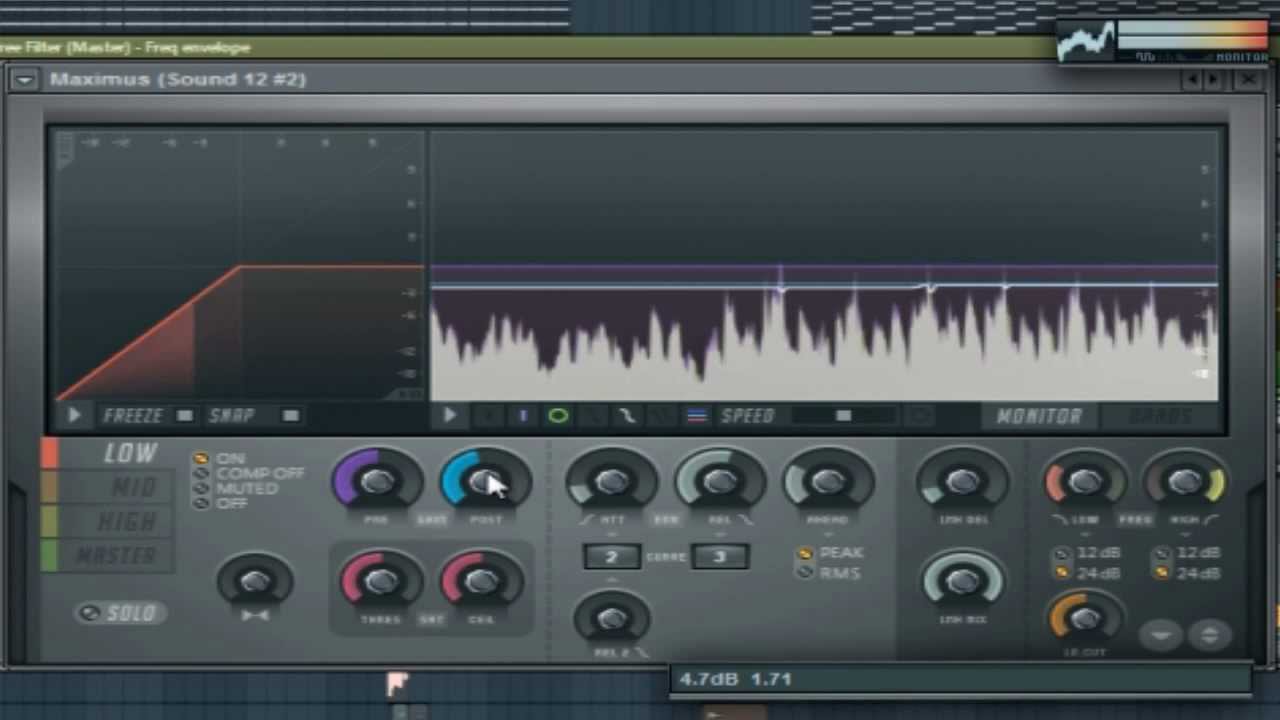Click the white curve display icon
Viewport: 1280px width, 720px height.
tap(627, 415)
